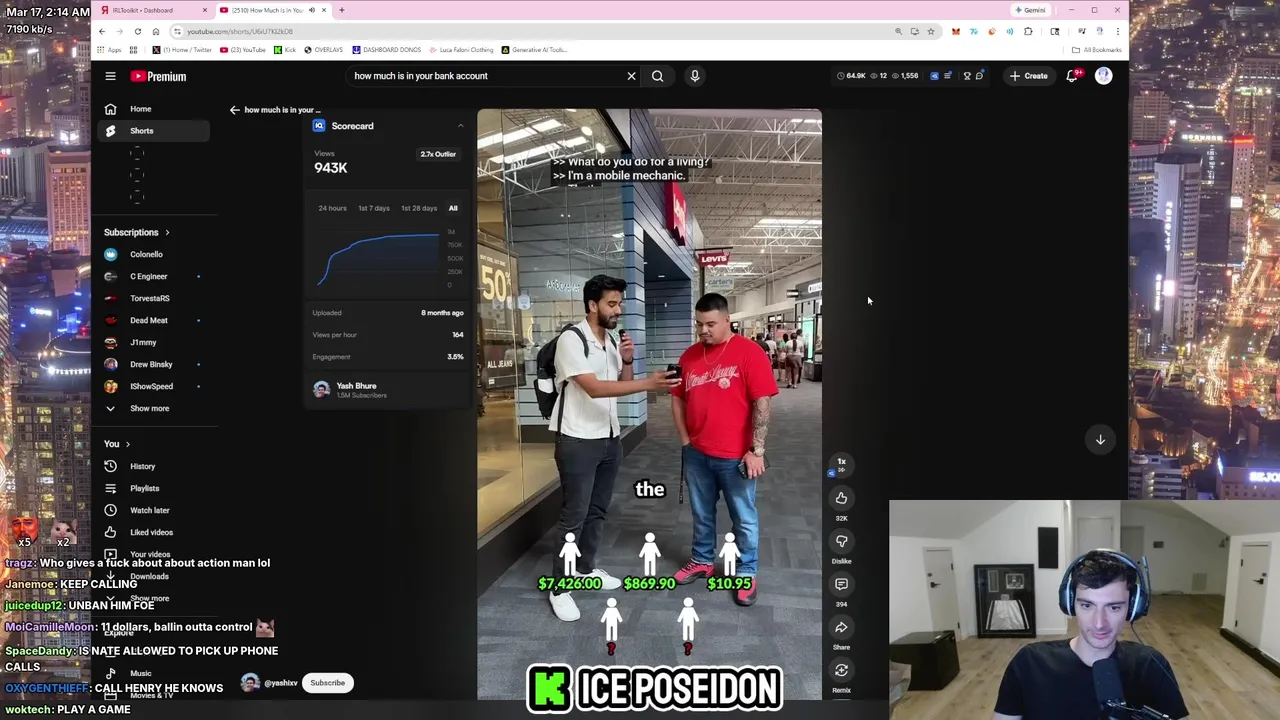This screenshot has height=720, width=1280.
Task: Select the All range tab
Action: pyautogui.click(x=453, y=208)
